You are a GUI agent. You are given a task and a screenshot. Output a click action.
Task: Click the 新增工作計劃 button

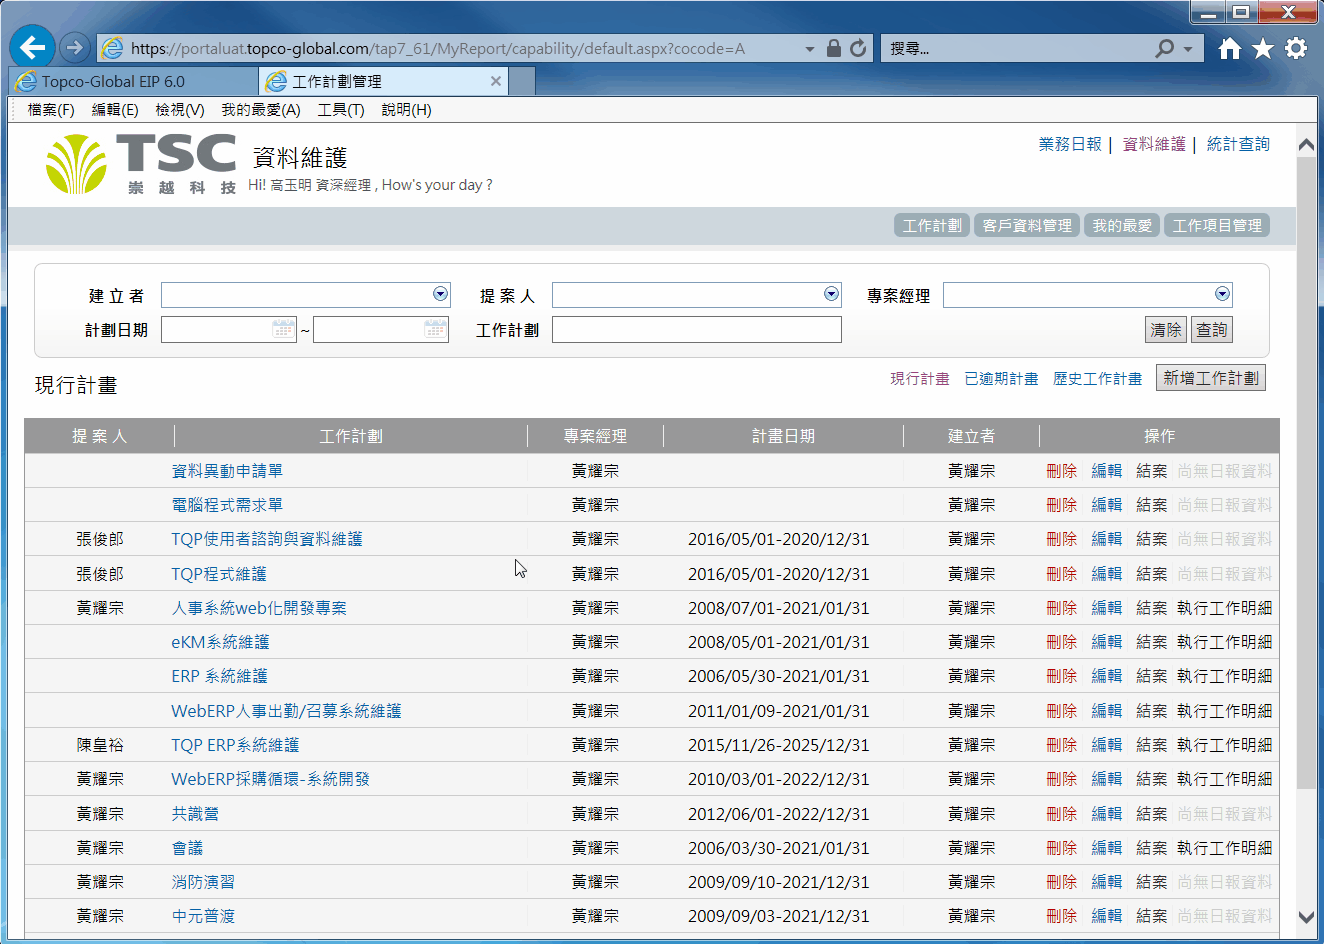click(x=1210, y=378)
